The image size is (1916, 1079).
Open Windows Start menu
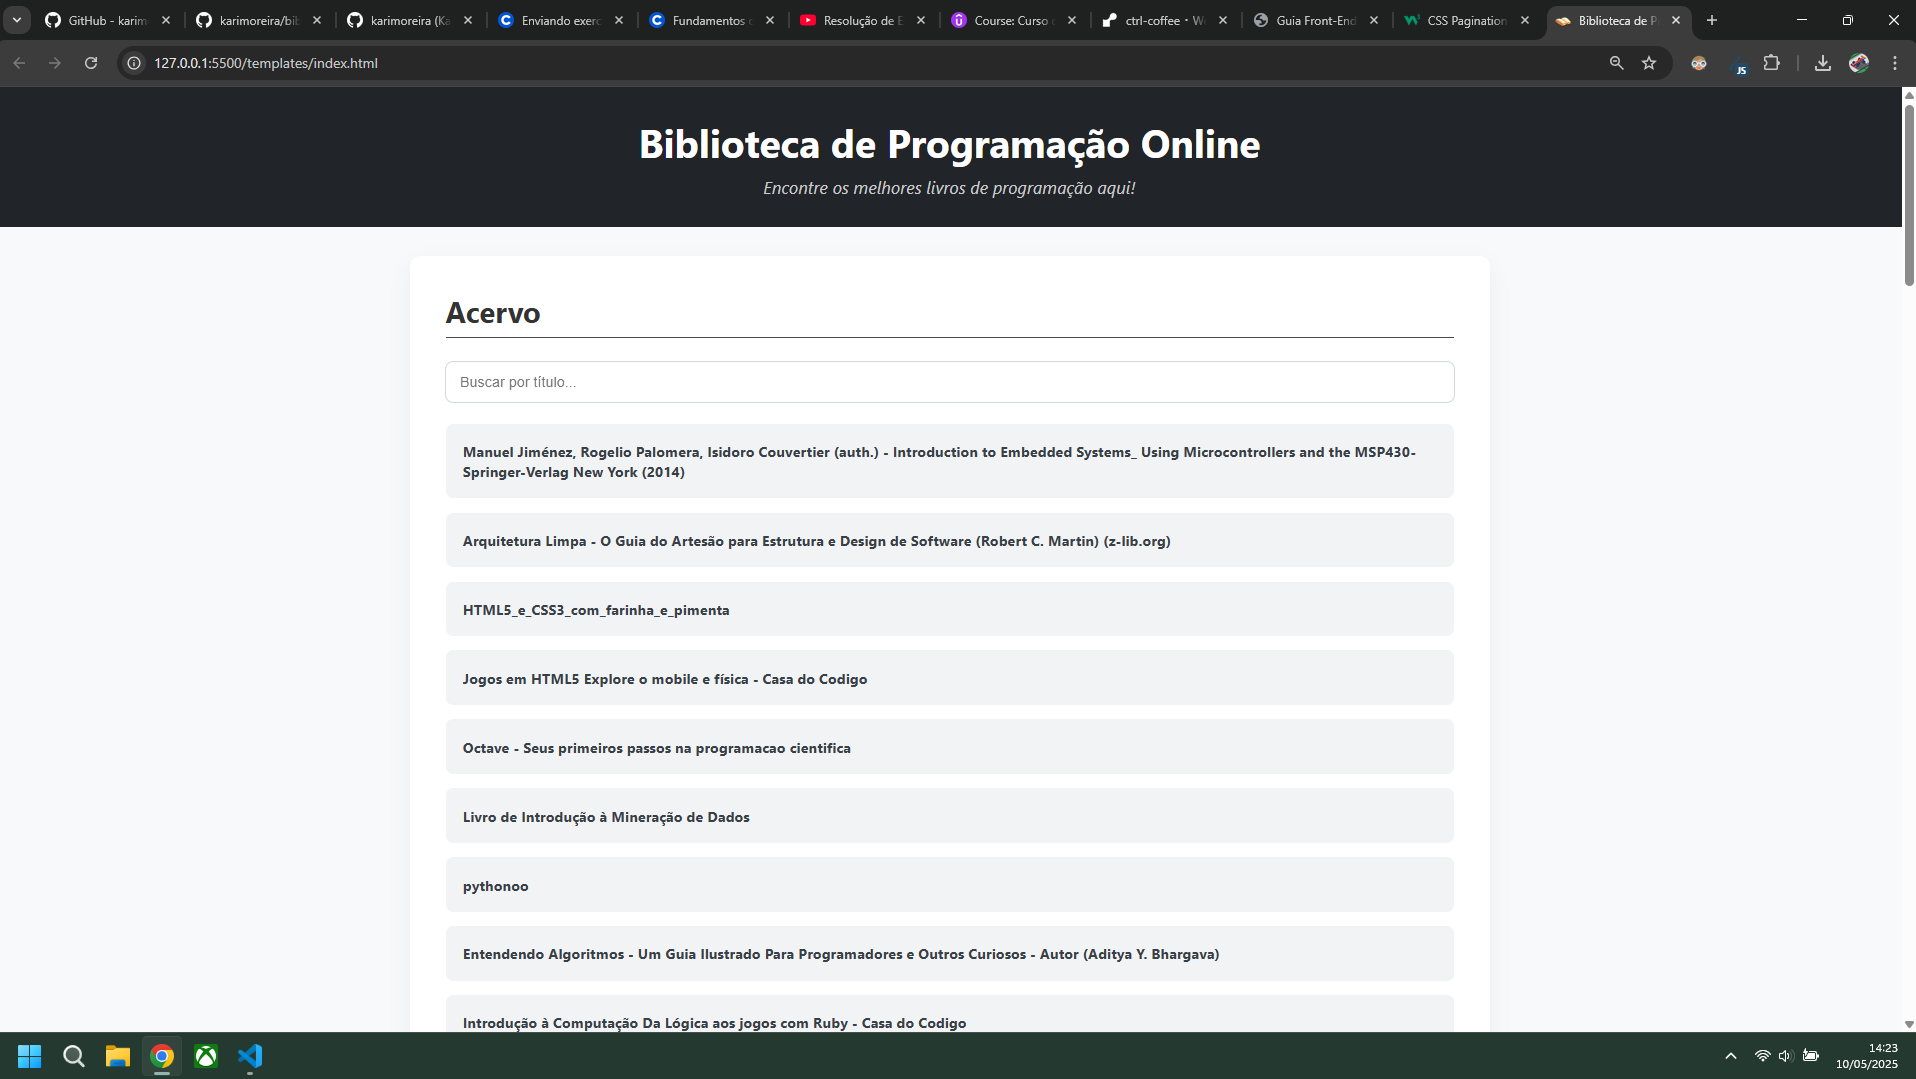pyautogui.click(x=30, y=1056)
